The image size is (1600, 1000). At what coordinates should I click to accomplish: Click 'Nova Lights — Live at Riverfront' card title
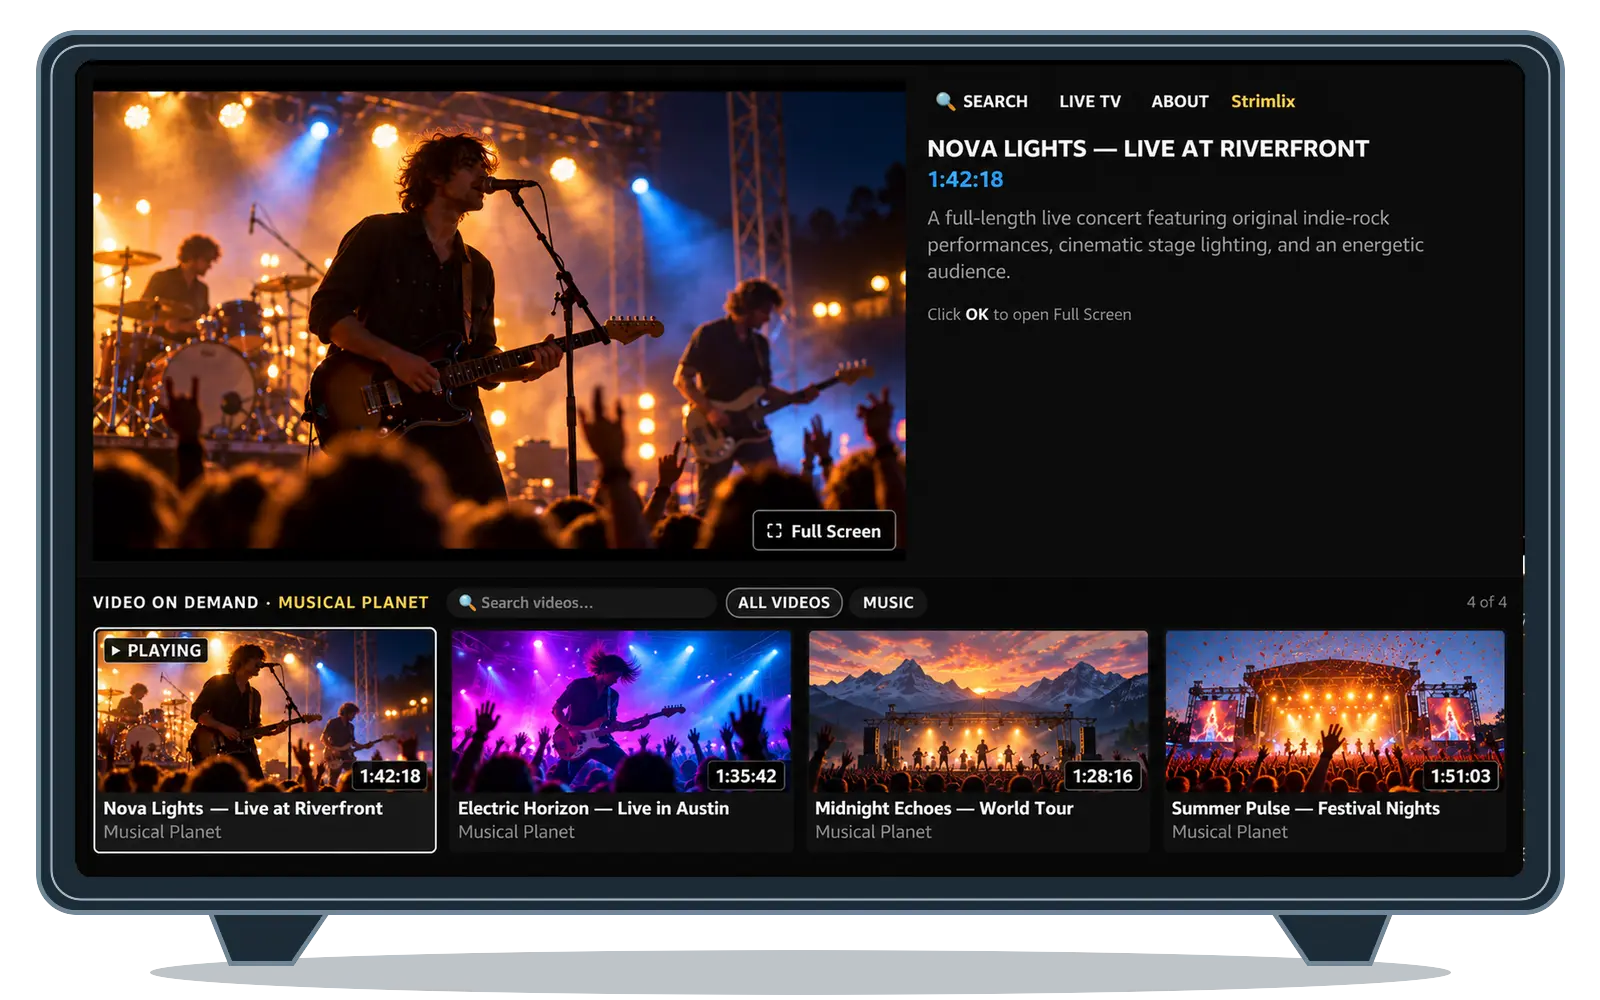(x=243, y=808)
